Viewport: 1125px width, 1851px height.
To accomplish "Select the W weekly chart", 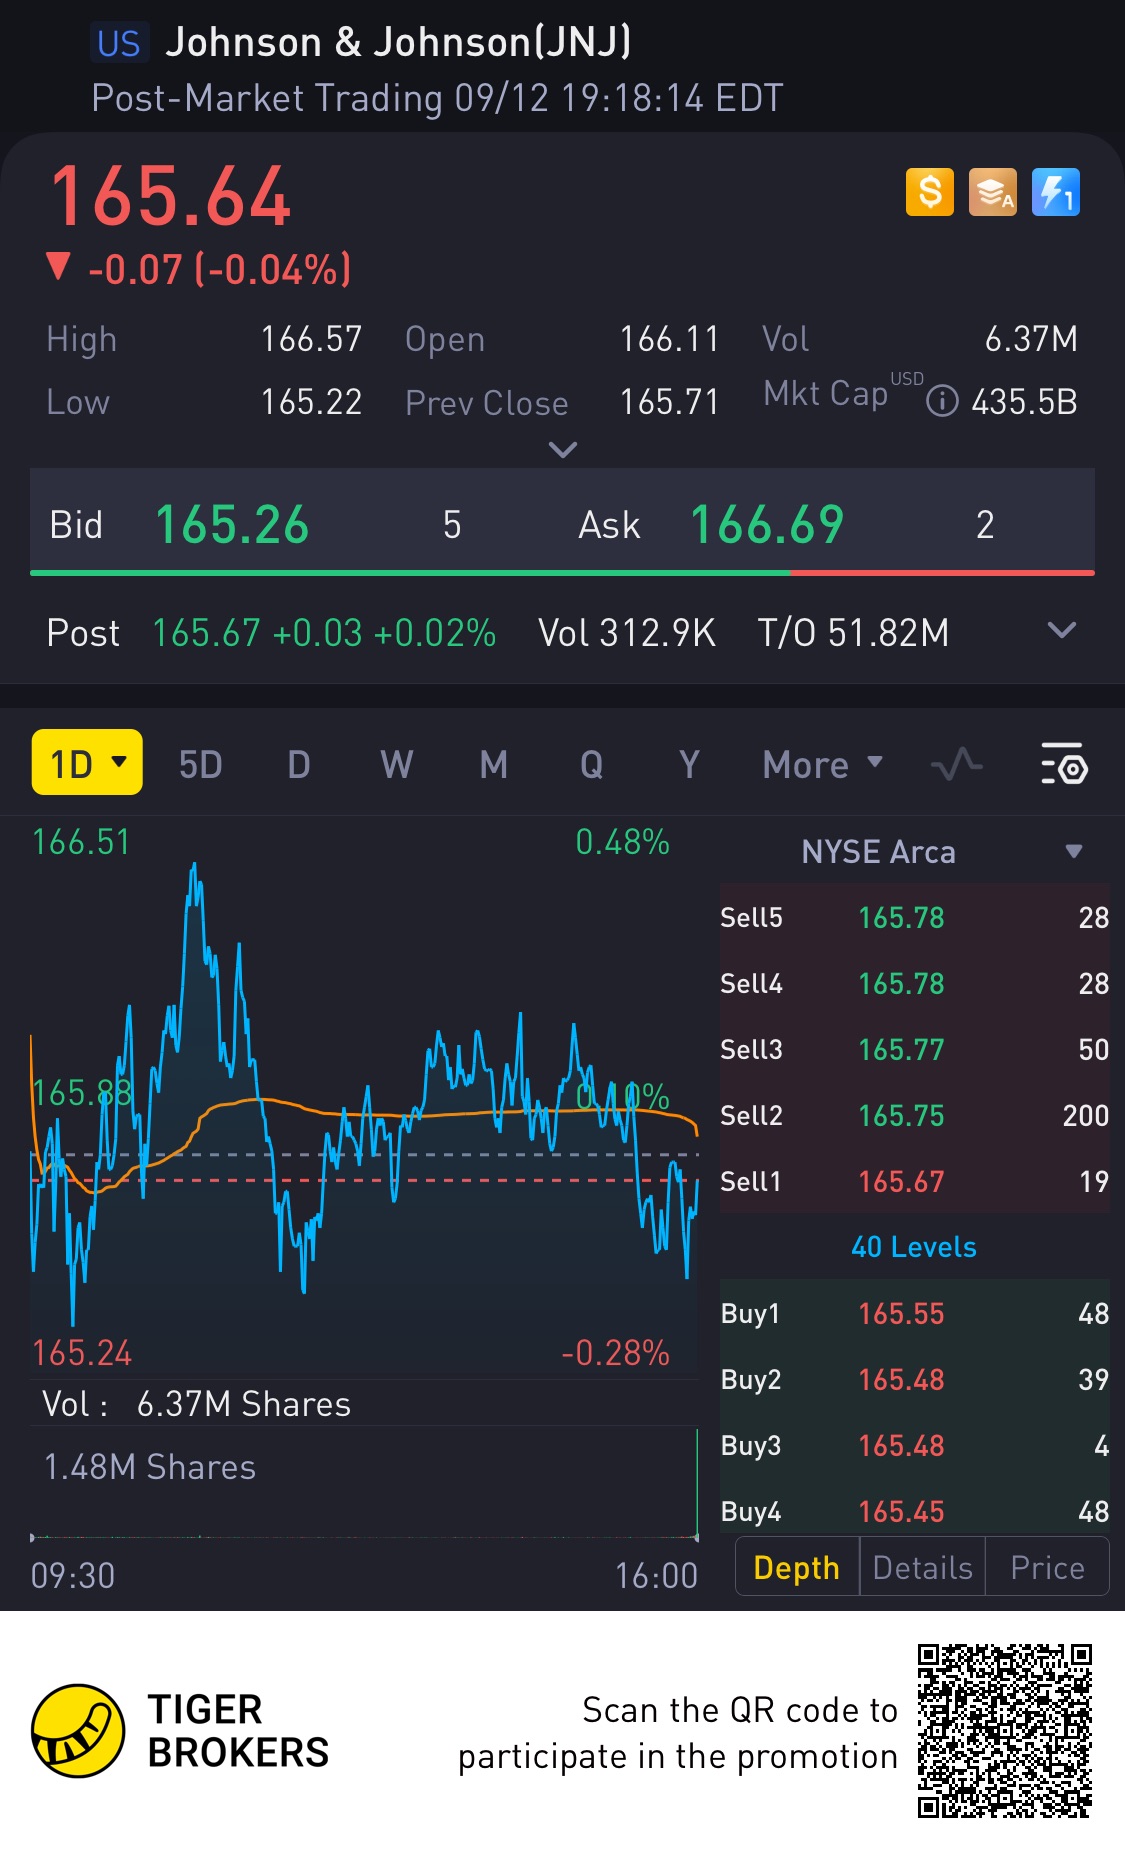I will (396, 765).
